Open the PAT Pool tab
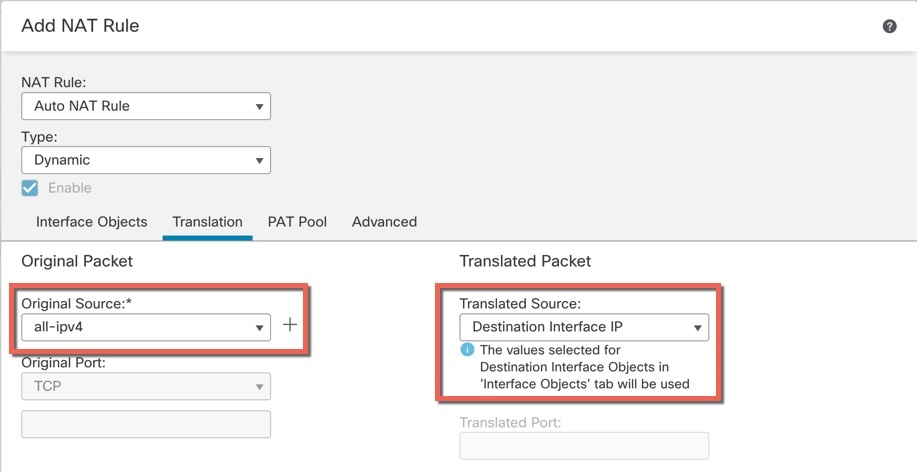This screenshot has height=472, width=917. (297, 222)
